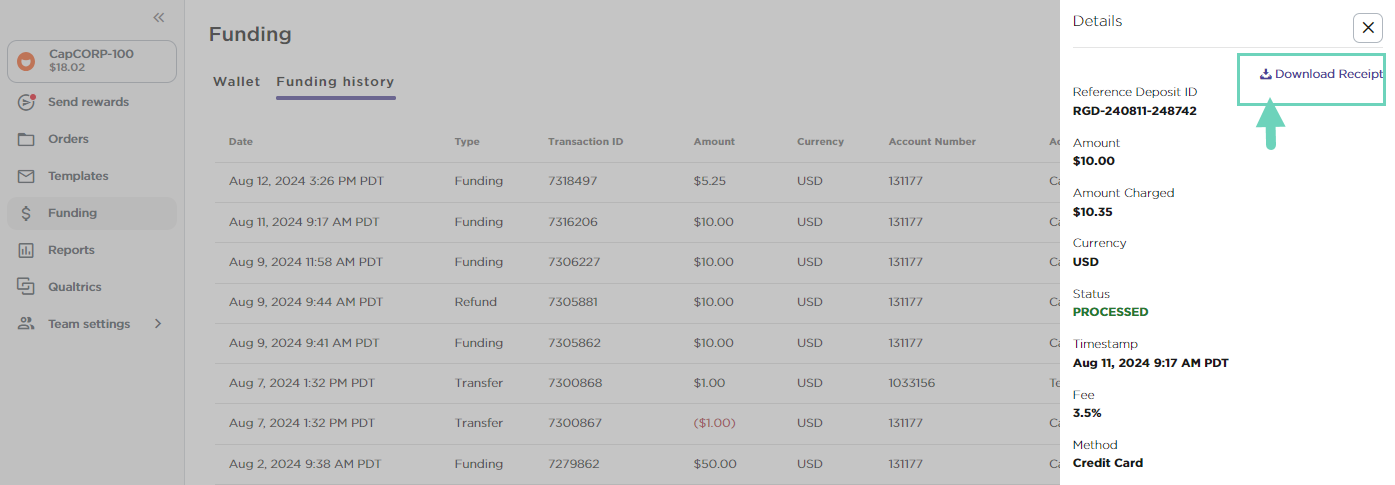This screenshot has height=485, width=1395.
Task: Open Reports chart icon
Action: pyautogui.click(x=27, y=250)
